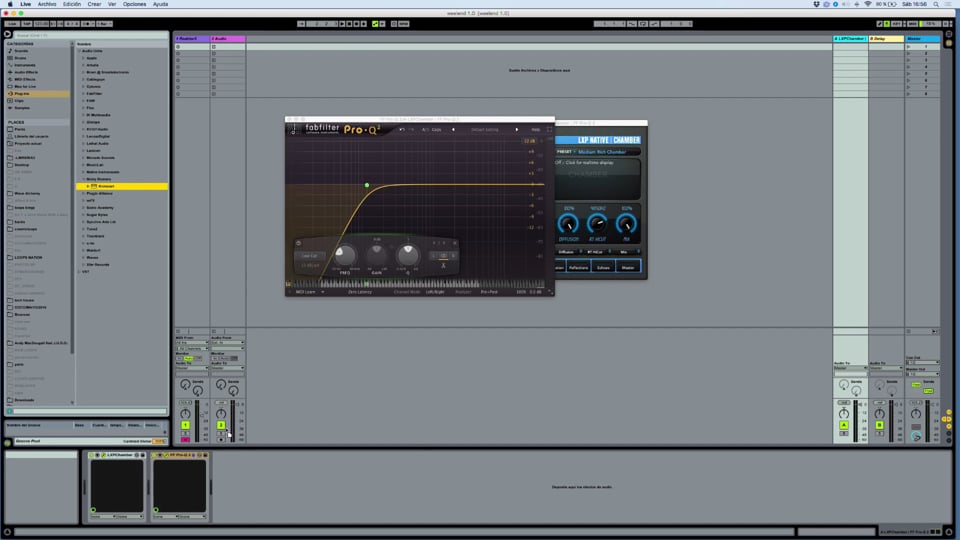Open track 1 MIDI From dropdown

pyautogui.click(x=192, y=342)
